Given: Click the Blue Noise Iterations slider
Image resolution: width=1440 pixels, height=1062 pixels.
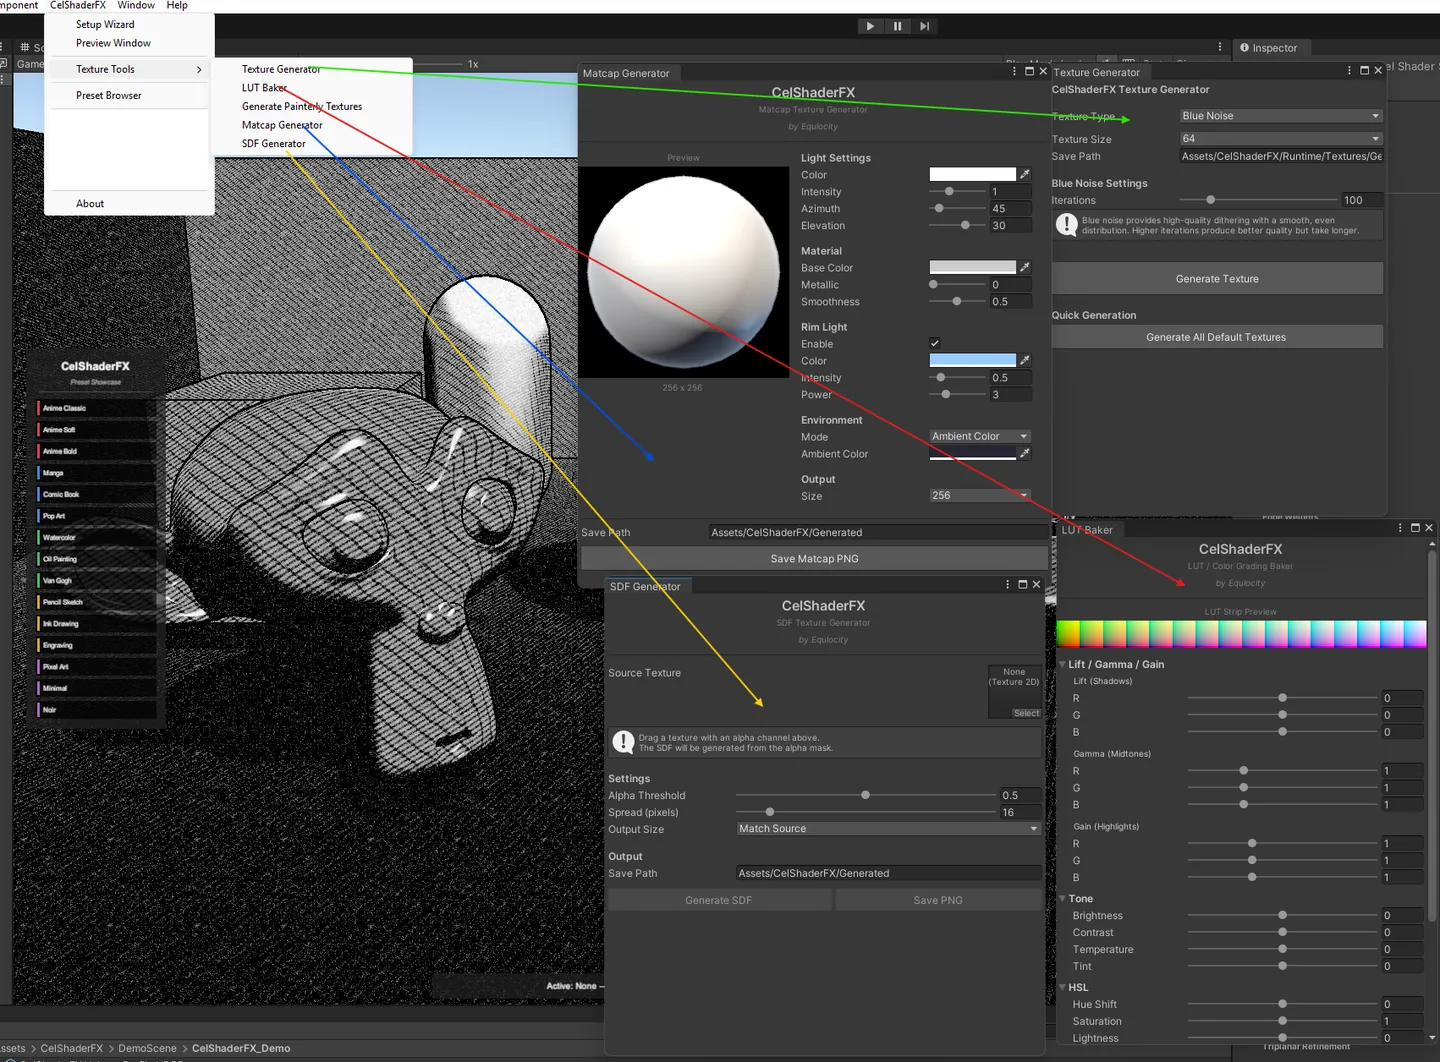Looking at the screenshot, I should tap(1258, 200).
